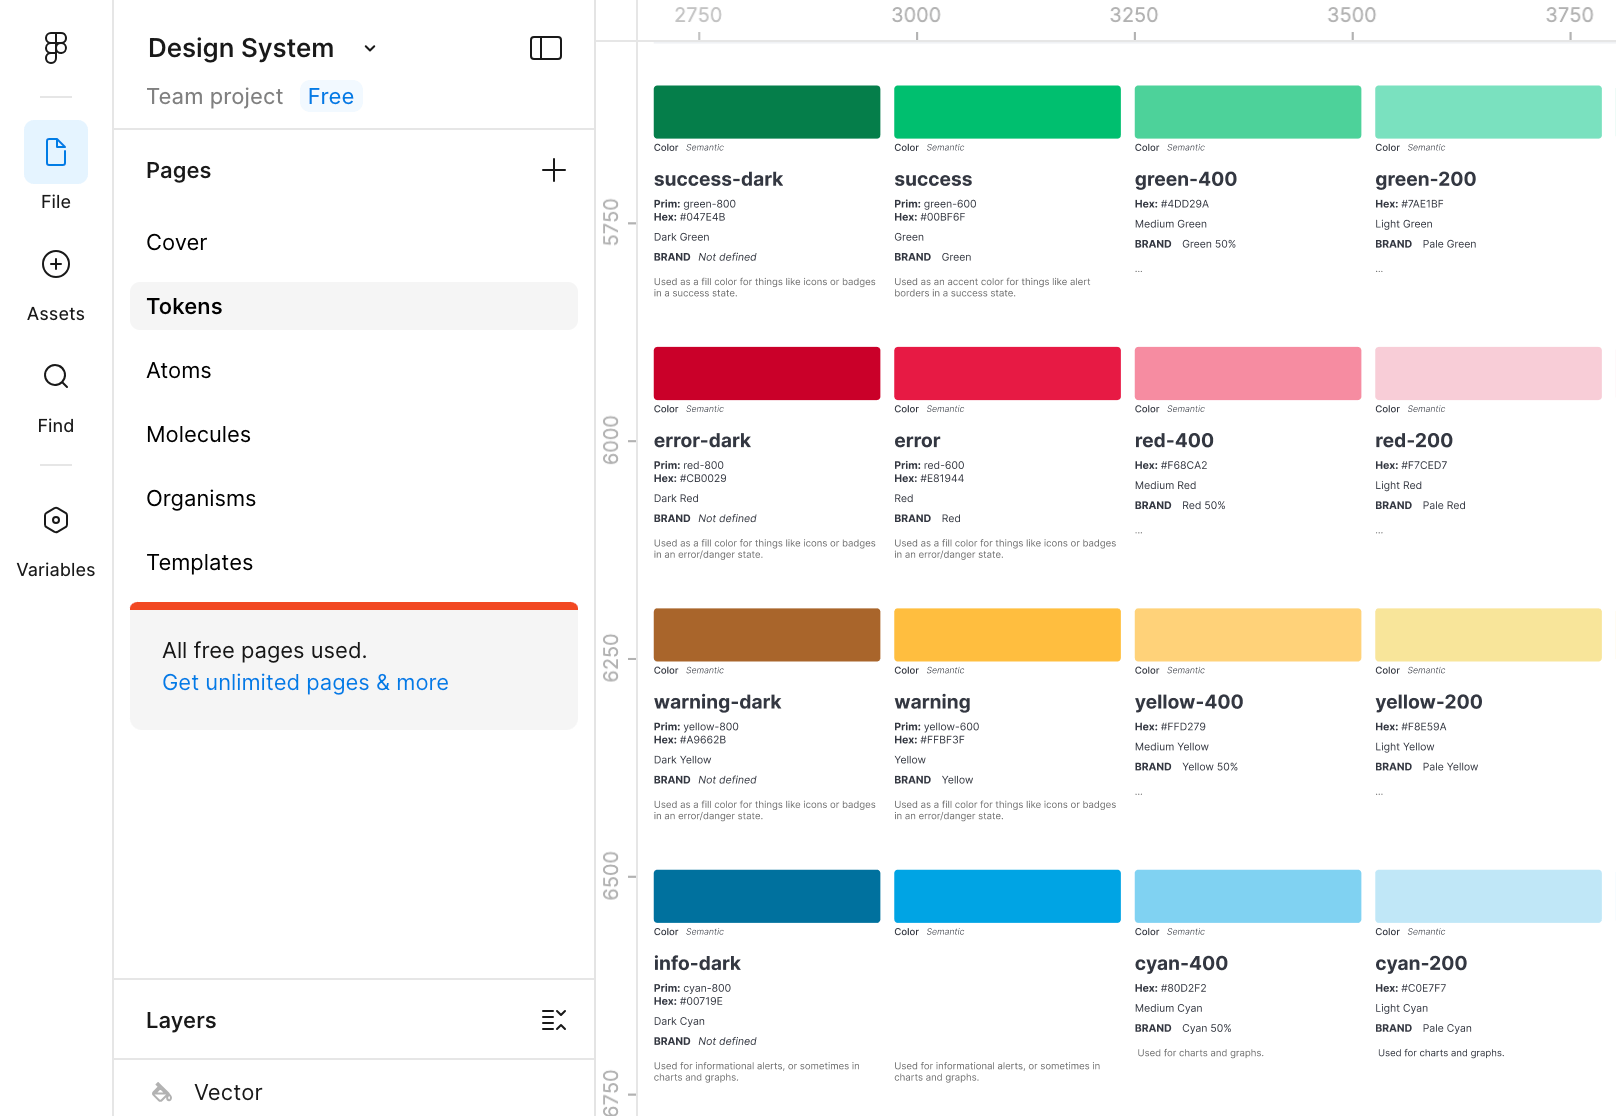
Task: Select the Vector layer icon
Action: tap(162, 1092)
